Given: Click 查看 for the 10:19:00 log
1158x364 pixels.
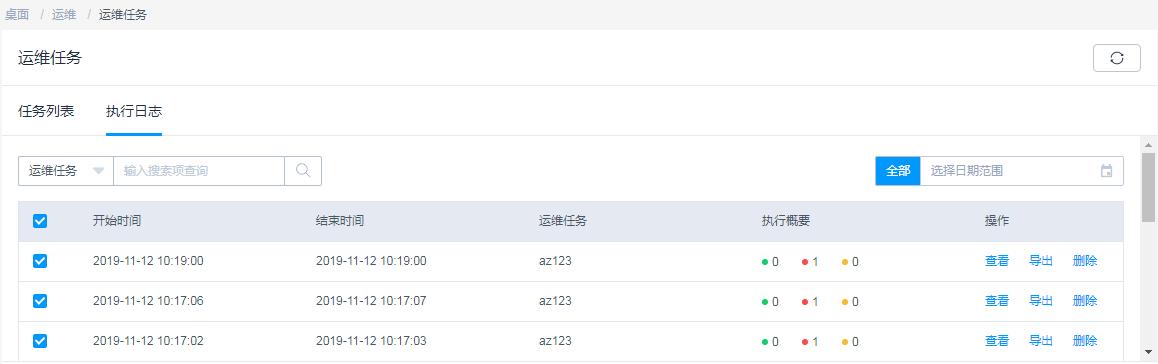Looking at the screenshot, I should (x=996, y=261).
